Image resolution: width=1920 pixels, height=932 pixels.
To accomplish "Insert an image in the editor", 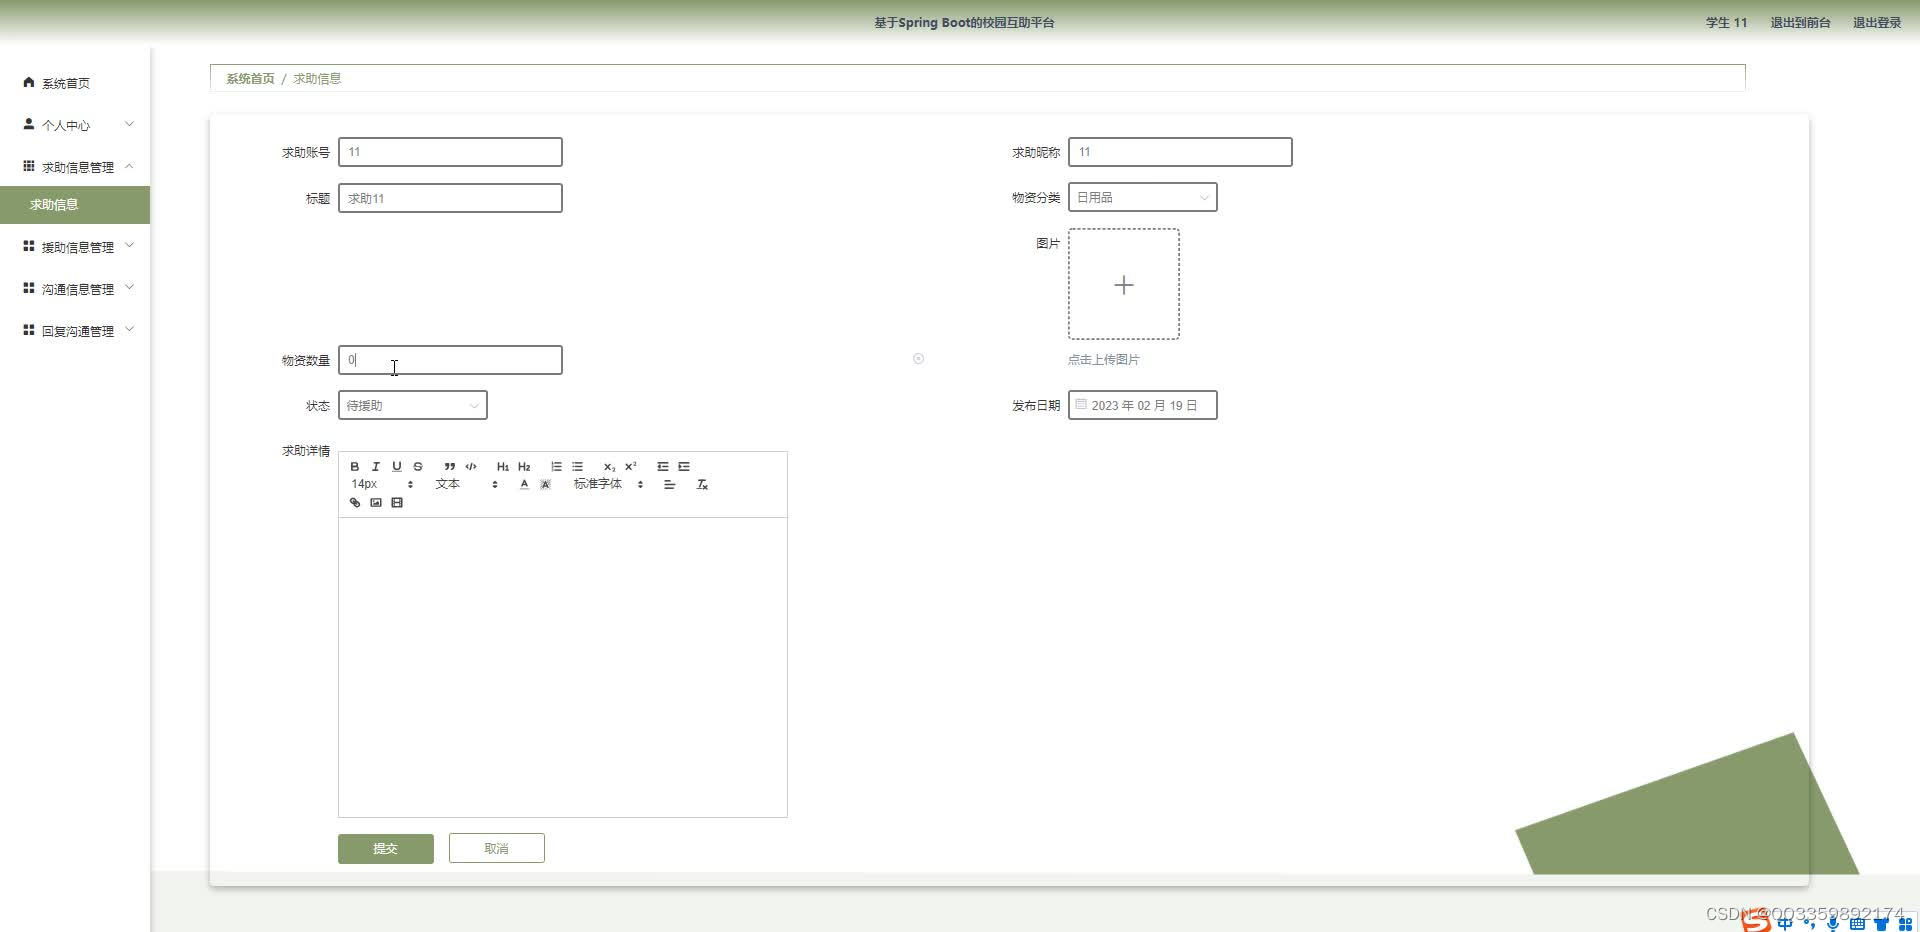I will (375, 502).
